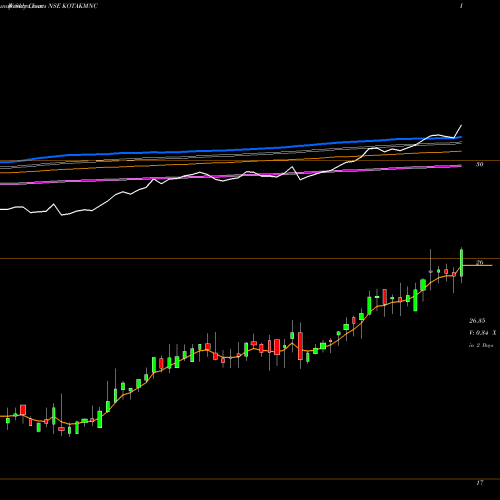Click the last tall green candlestick

click(x=462, y=263)
